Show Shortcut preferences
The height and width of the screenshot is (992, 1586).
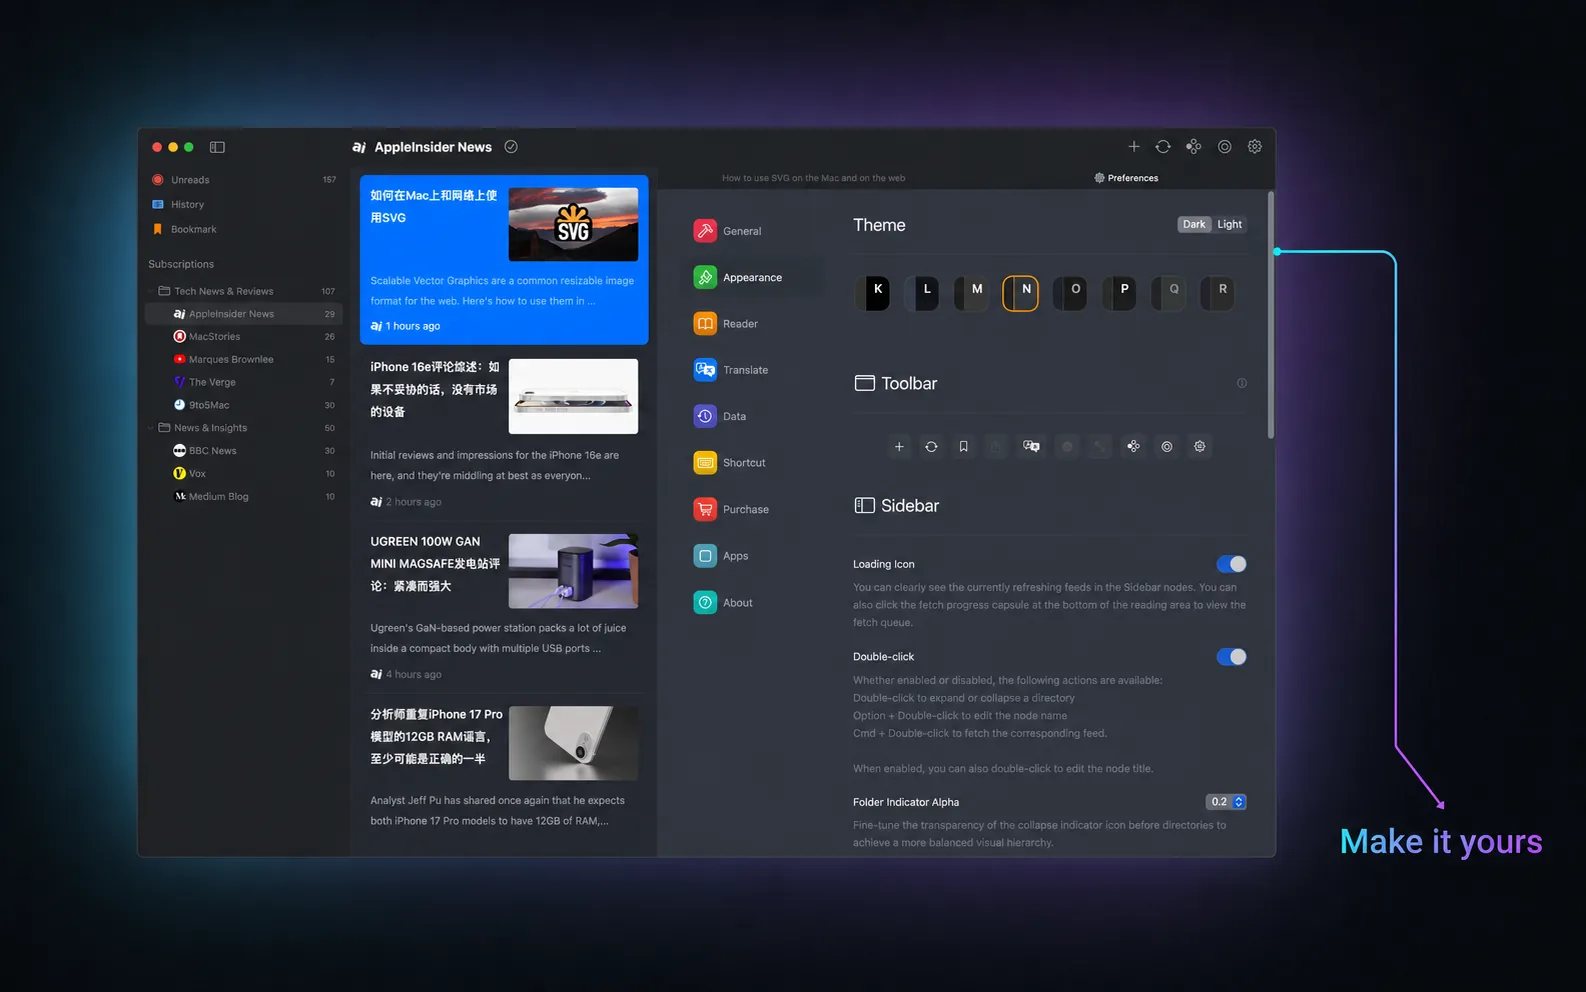754,463
